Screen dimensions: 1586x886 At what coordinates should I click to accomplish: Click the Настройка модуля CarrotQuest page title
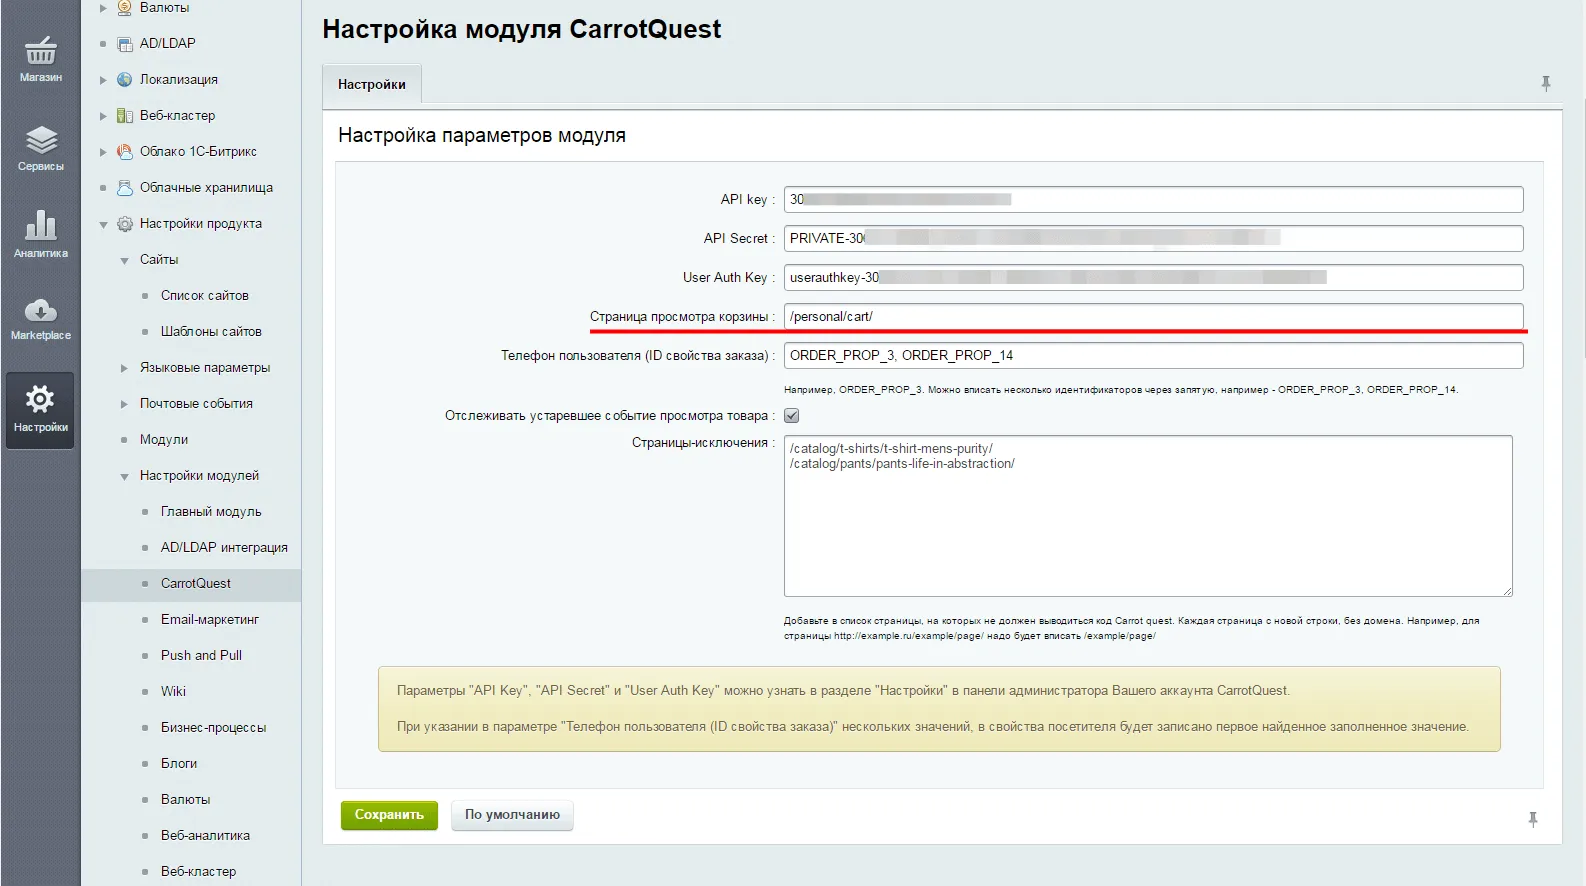pos(521,29)
